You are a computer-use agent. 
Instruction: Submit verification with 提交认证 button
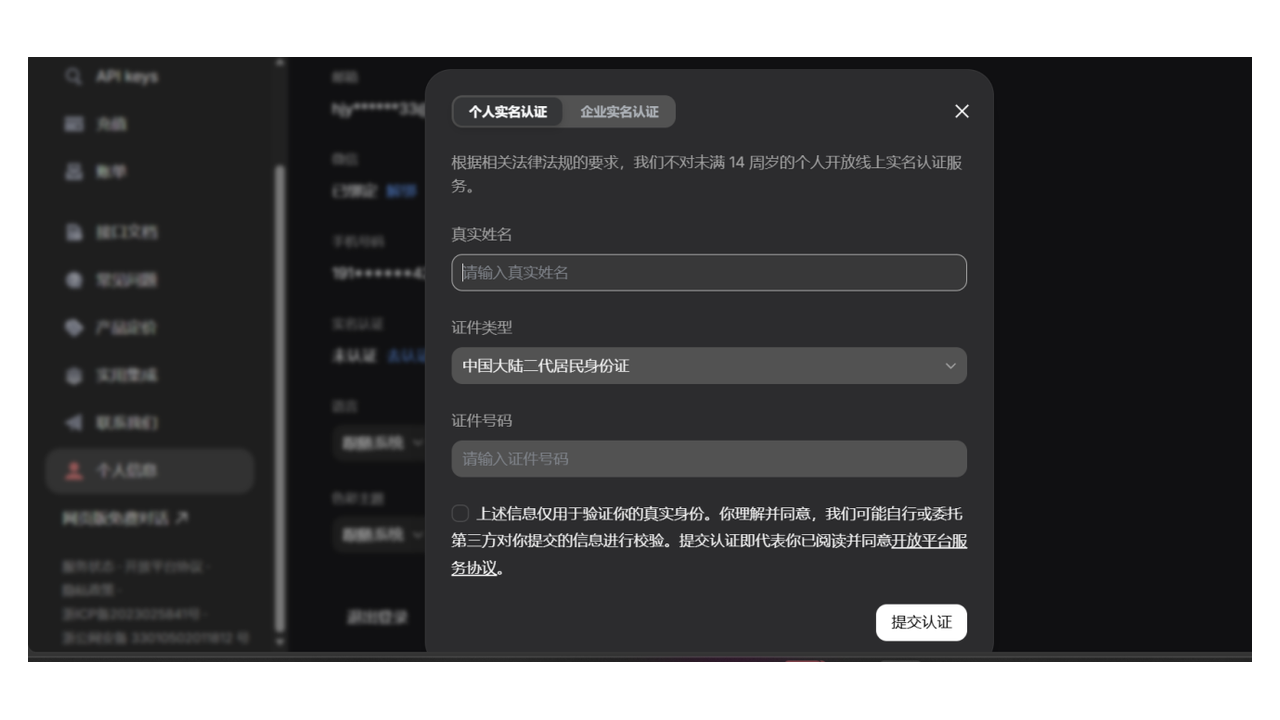tap(921, 622)
